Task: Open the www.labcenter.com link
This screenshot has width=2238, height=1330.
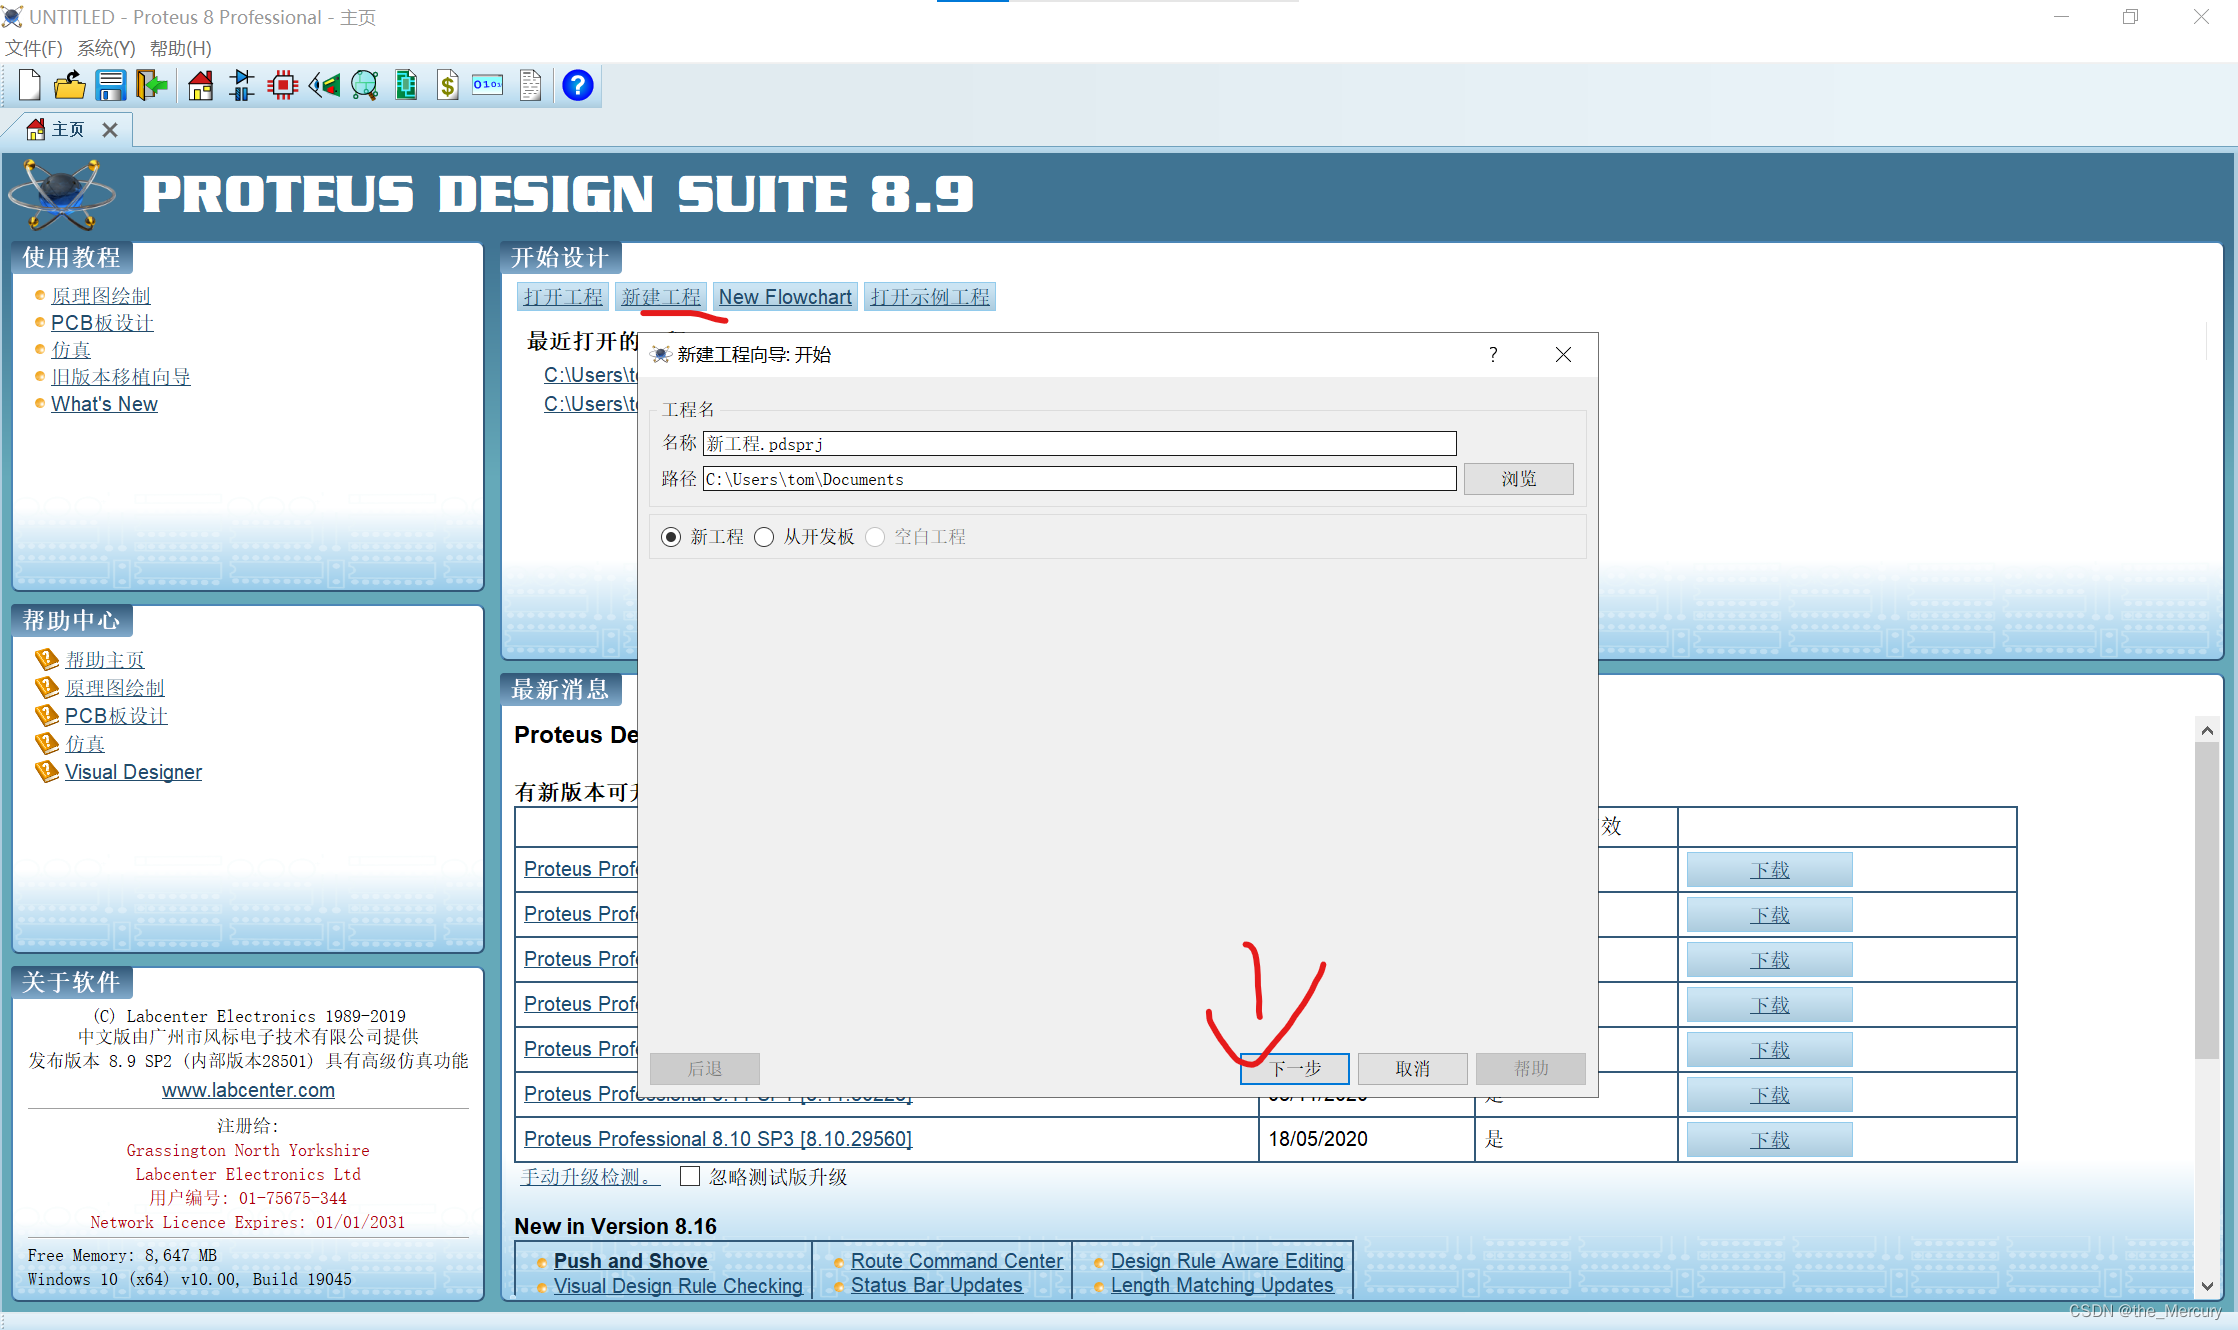Action: point(248,1090)
